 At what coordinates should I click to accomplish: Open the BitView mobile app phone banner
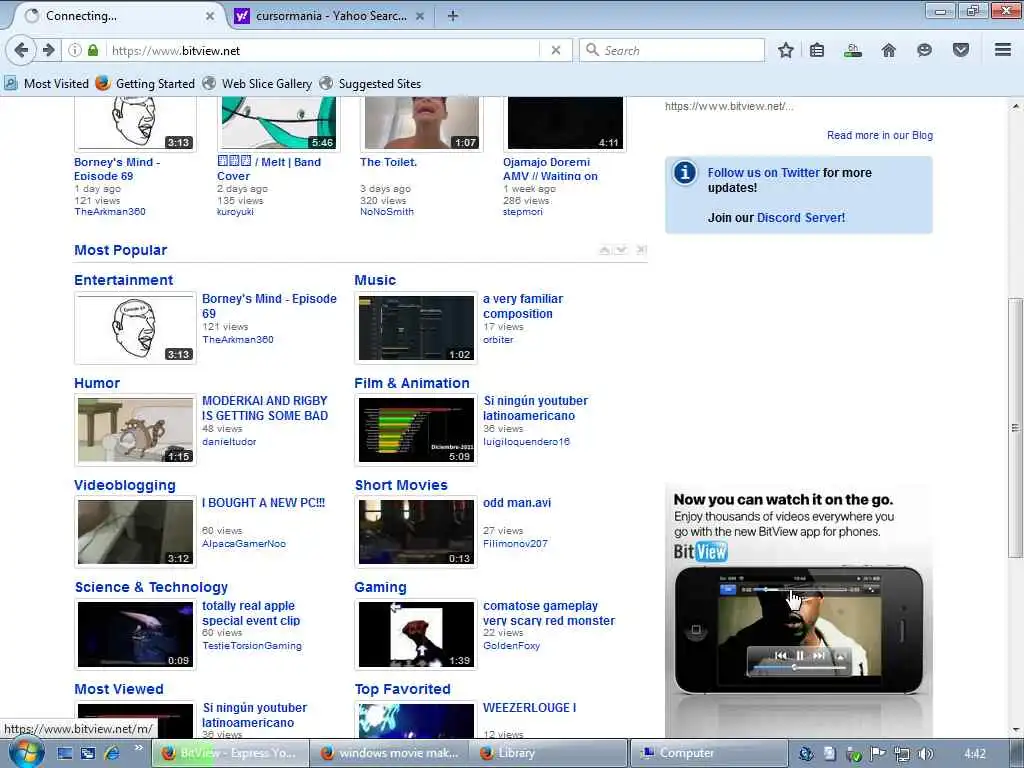799,611
